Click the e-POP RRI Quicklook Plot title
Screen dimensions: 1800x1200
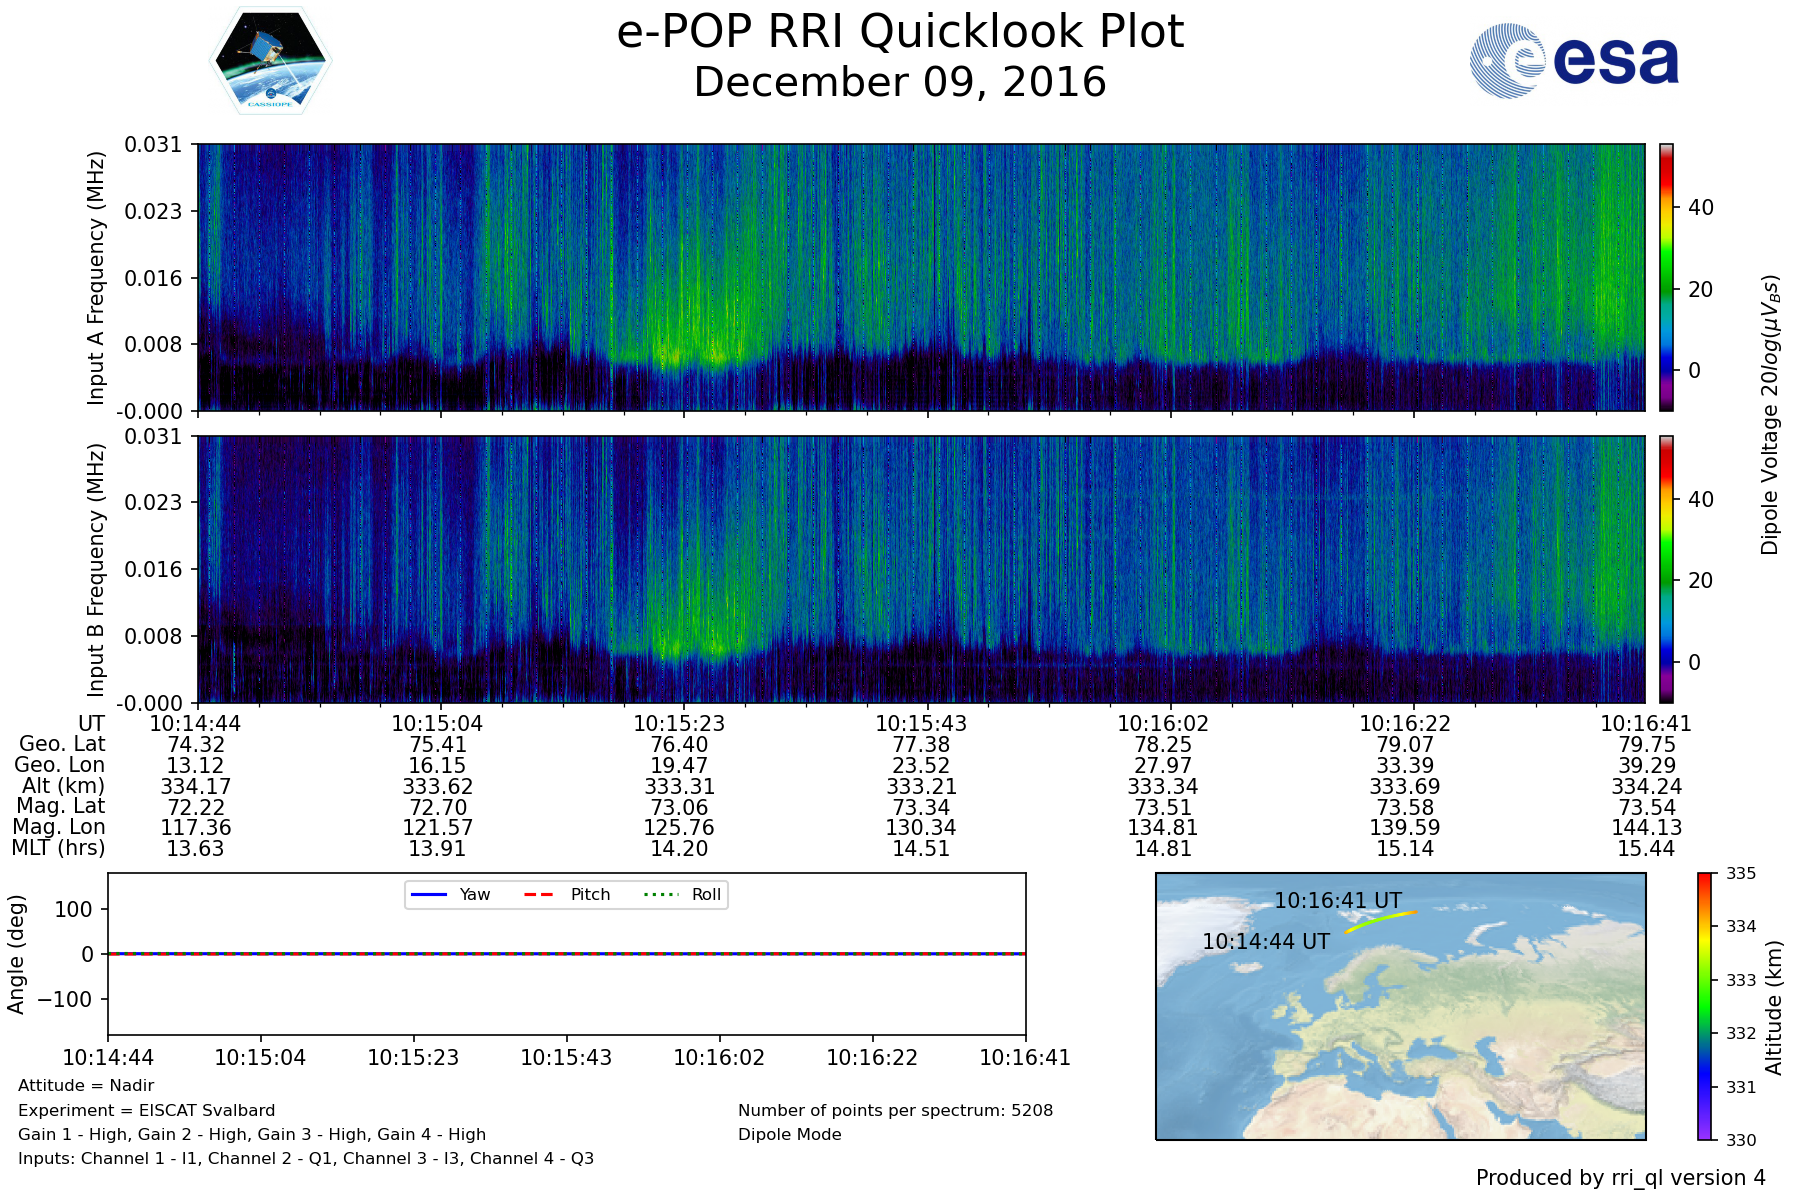pyautogui.click(x=900, y=32)
